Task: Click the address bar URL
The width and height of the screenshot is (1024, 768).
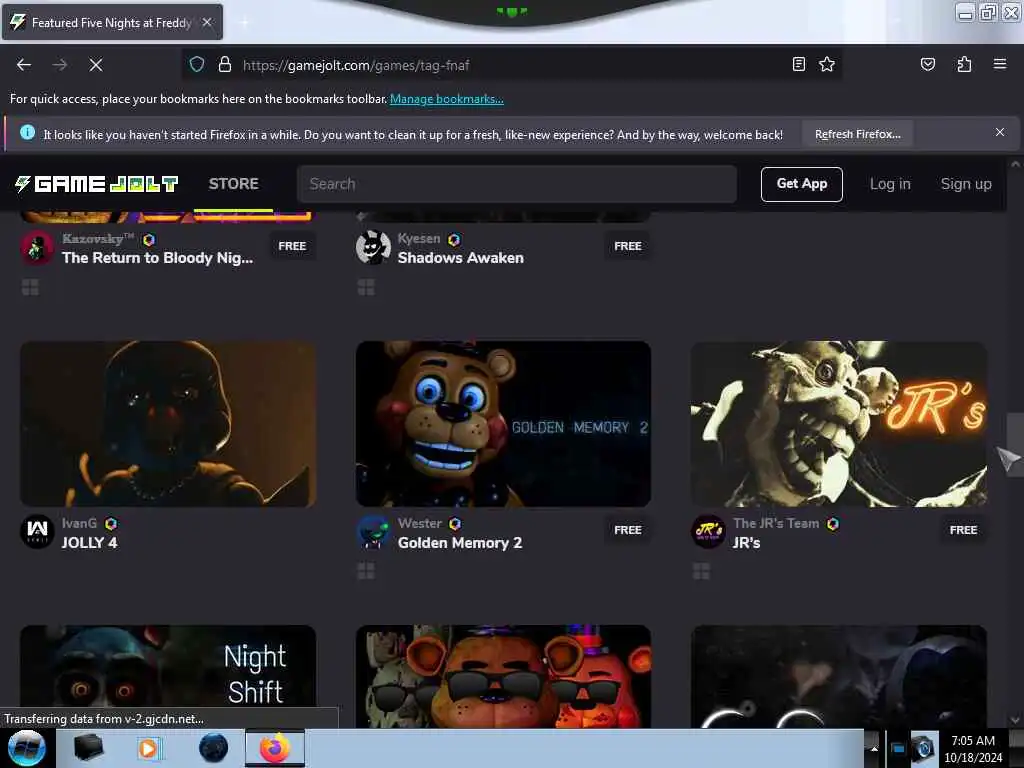Action: pos(356,65)
